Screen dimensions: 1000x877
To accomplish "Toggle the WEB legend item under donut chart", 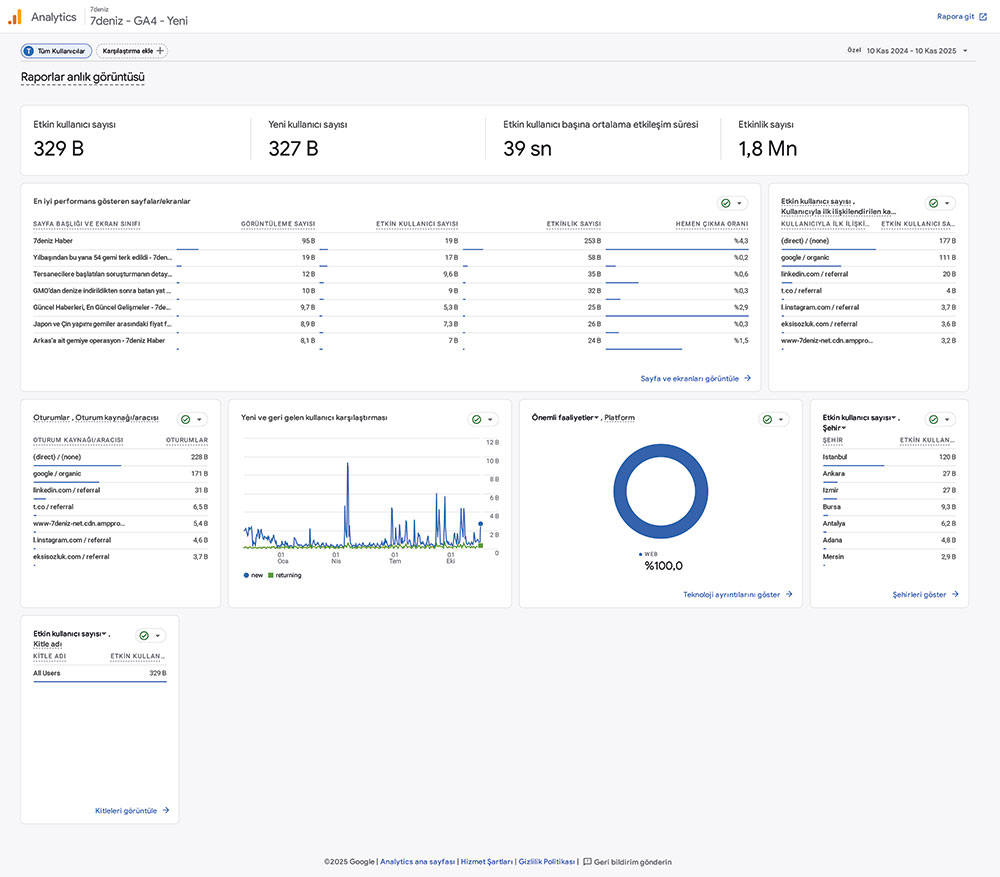I will (x=647, y=553).
